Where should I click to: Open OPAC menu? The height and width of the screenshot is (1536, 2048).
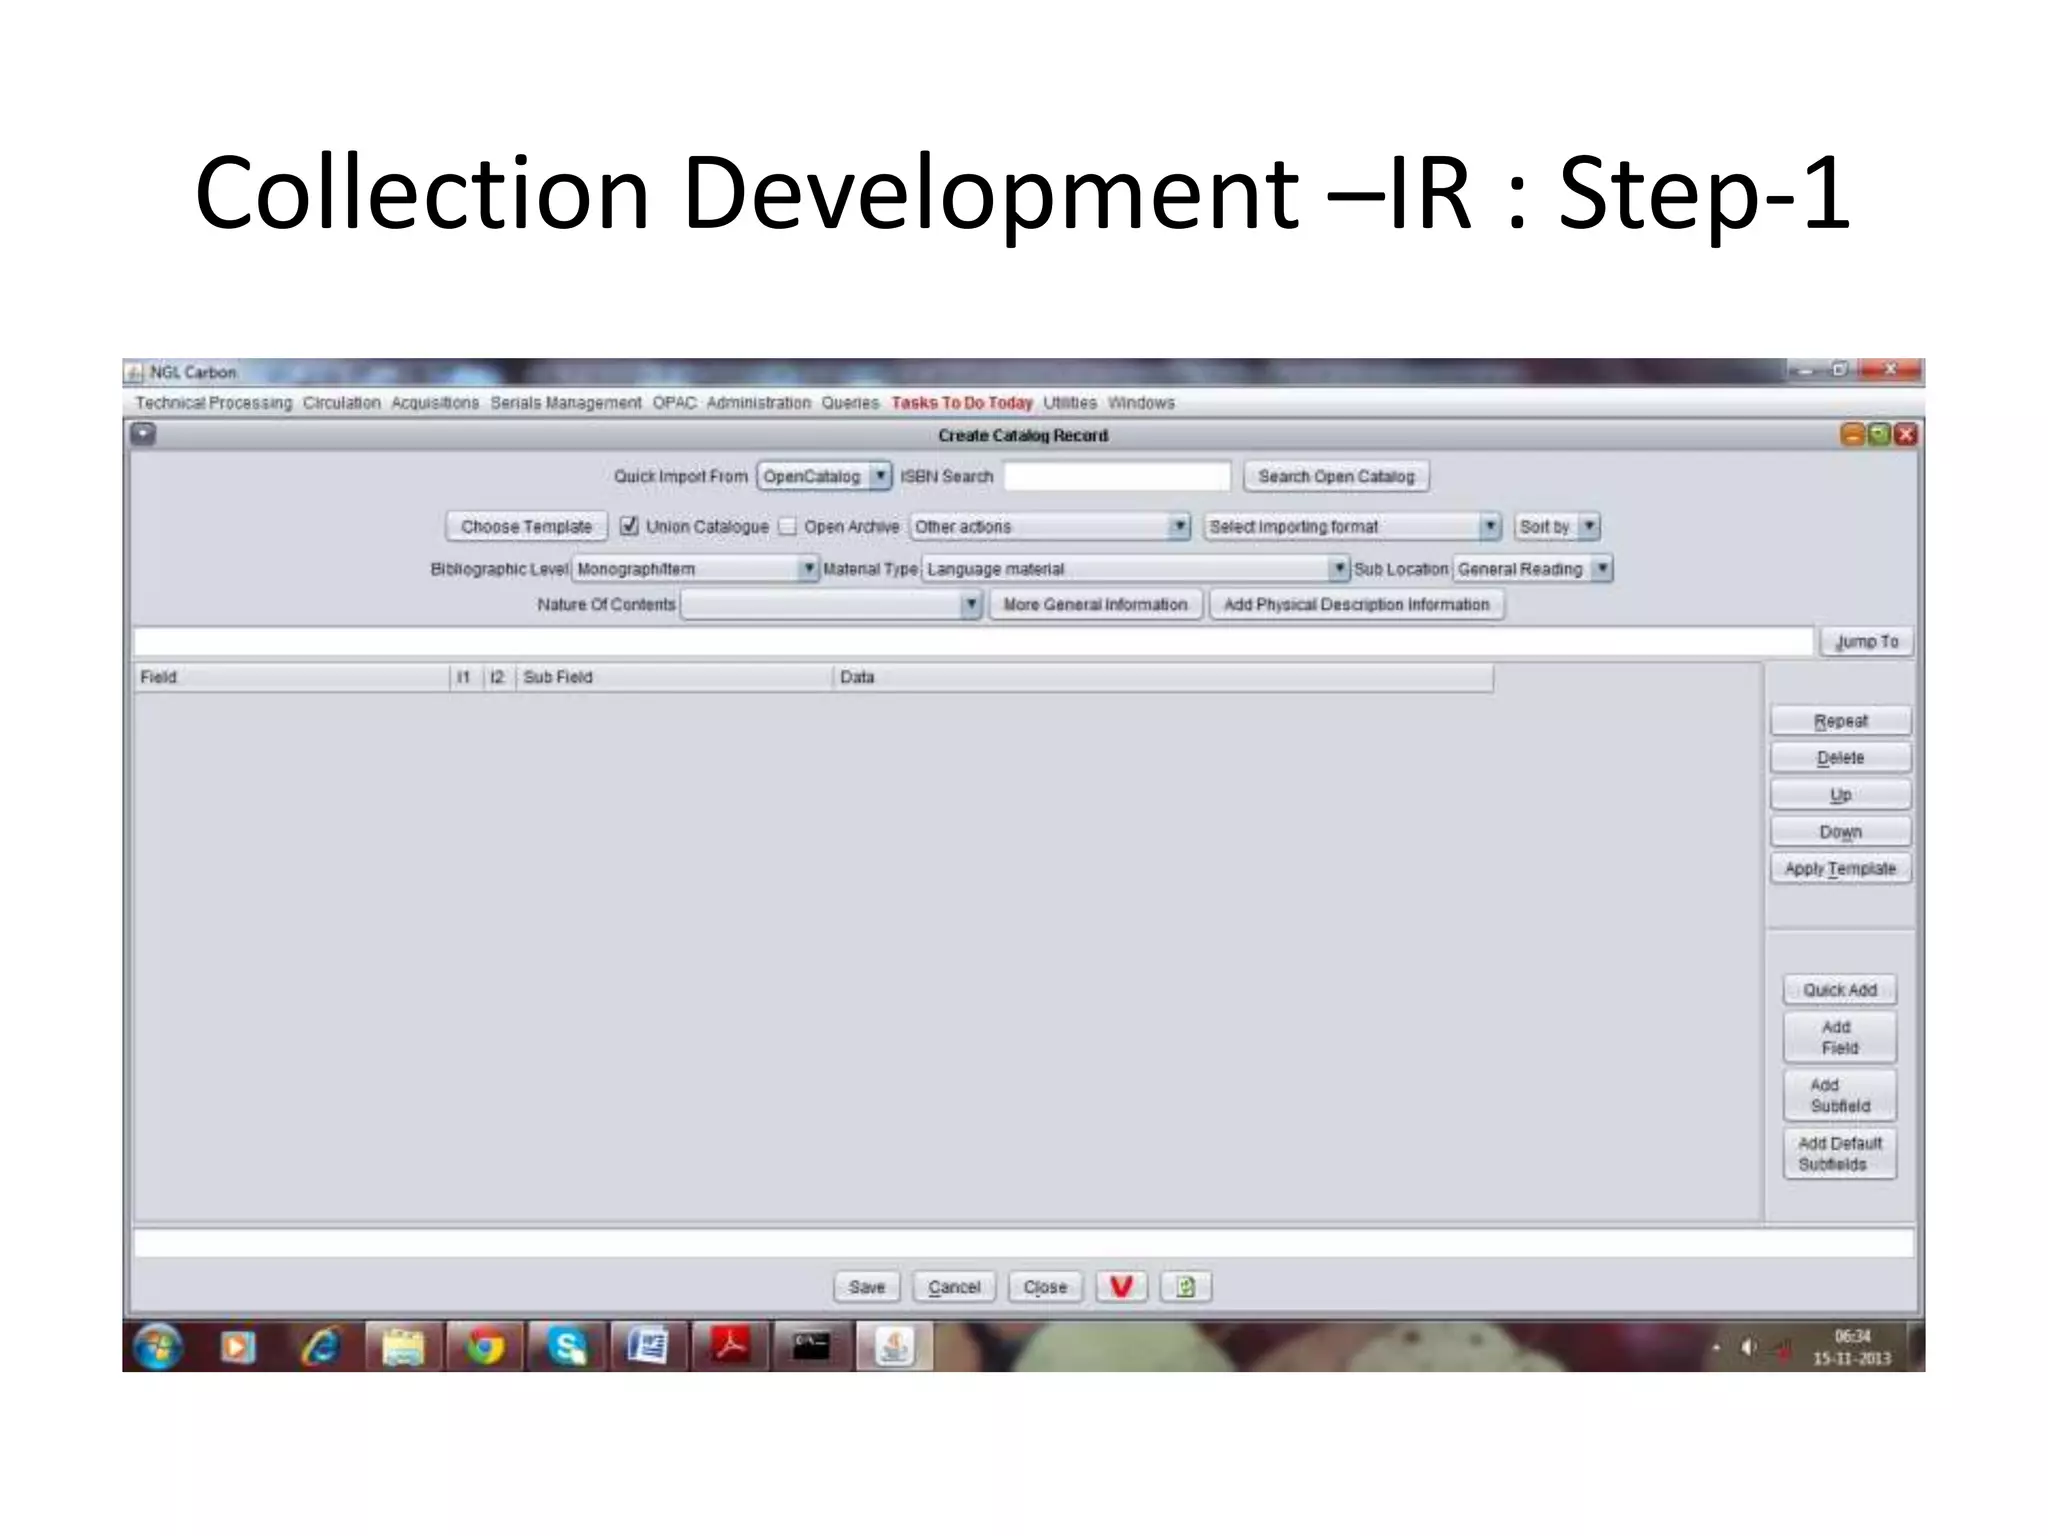(x=674, y=402)
